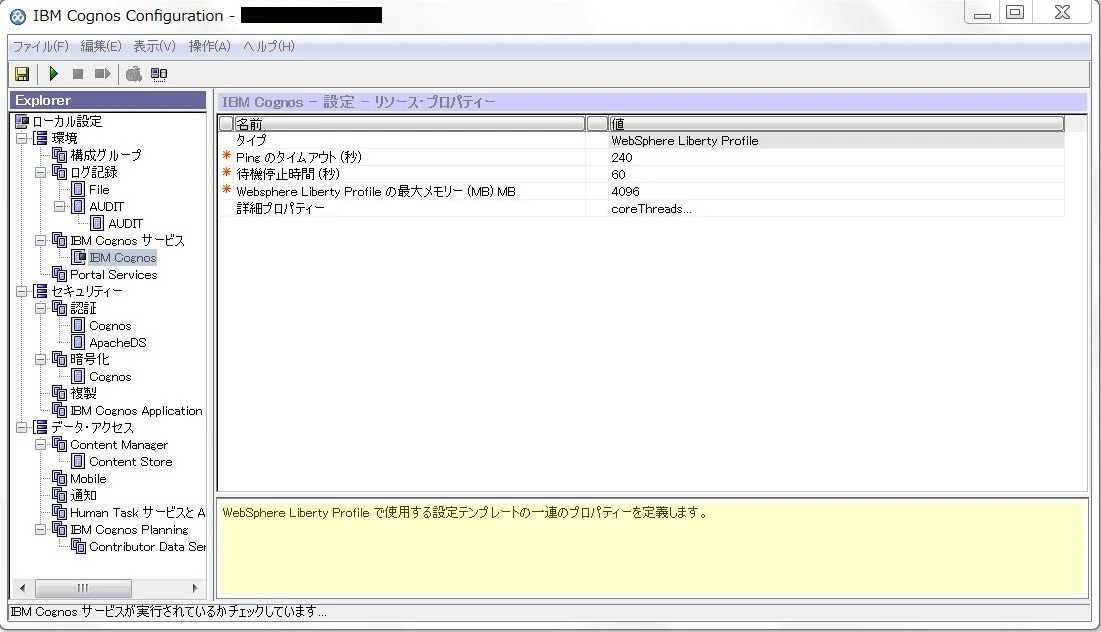The height and width of the screenshot is (632, 1101).
Task: Open the ファイル(F) menu
Action: [41, 46]
